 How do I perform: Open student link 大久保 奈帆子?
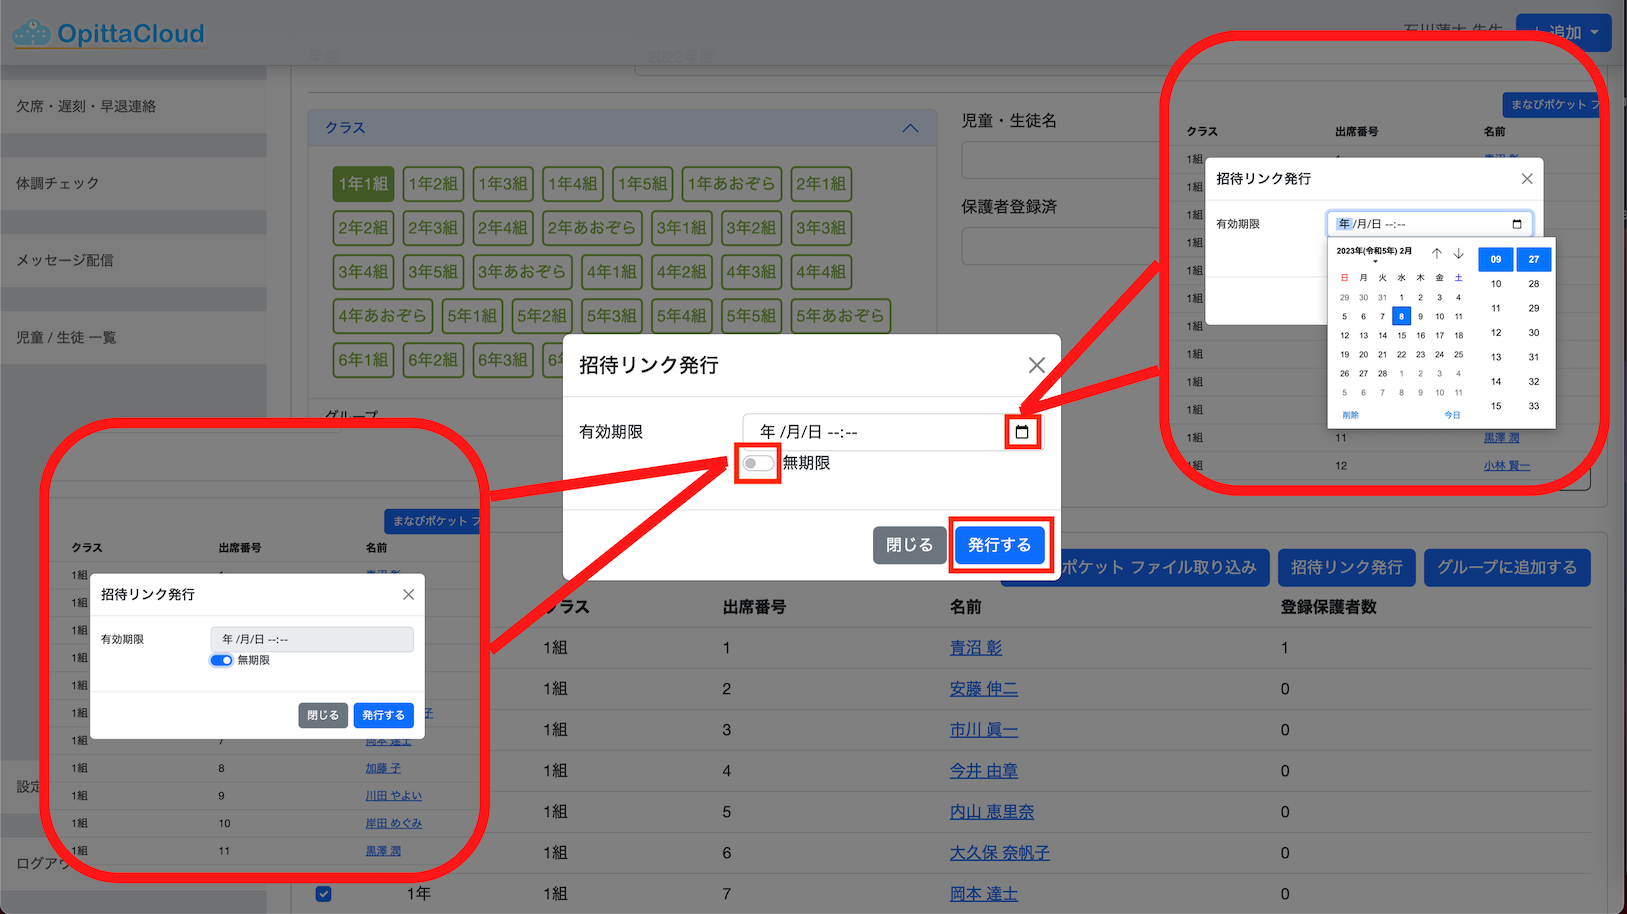[1000, 853]
